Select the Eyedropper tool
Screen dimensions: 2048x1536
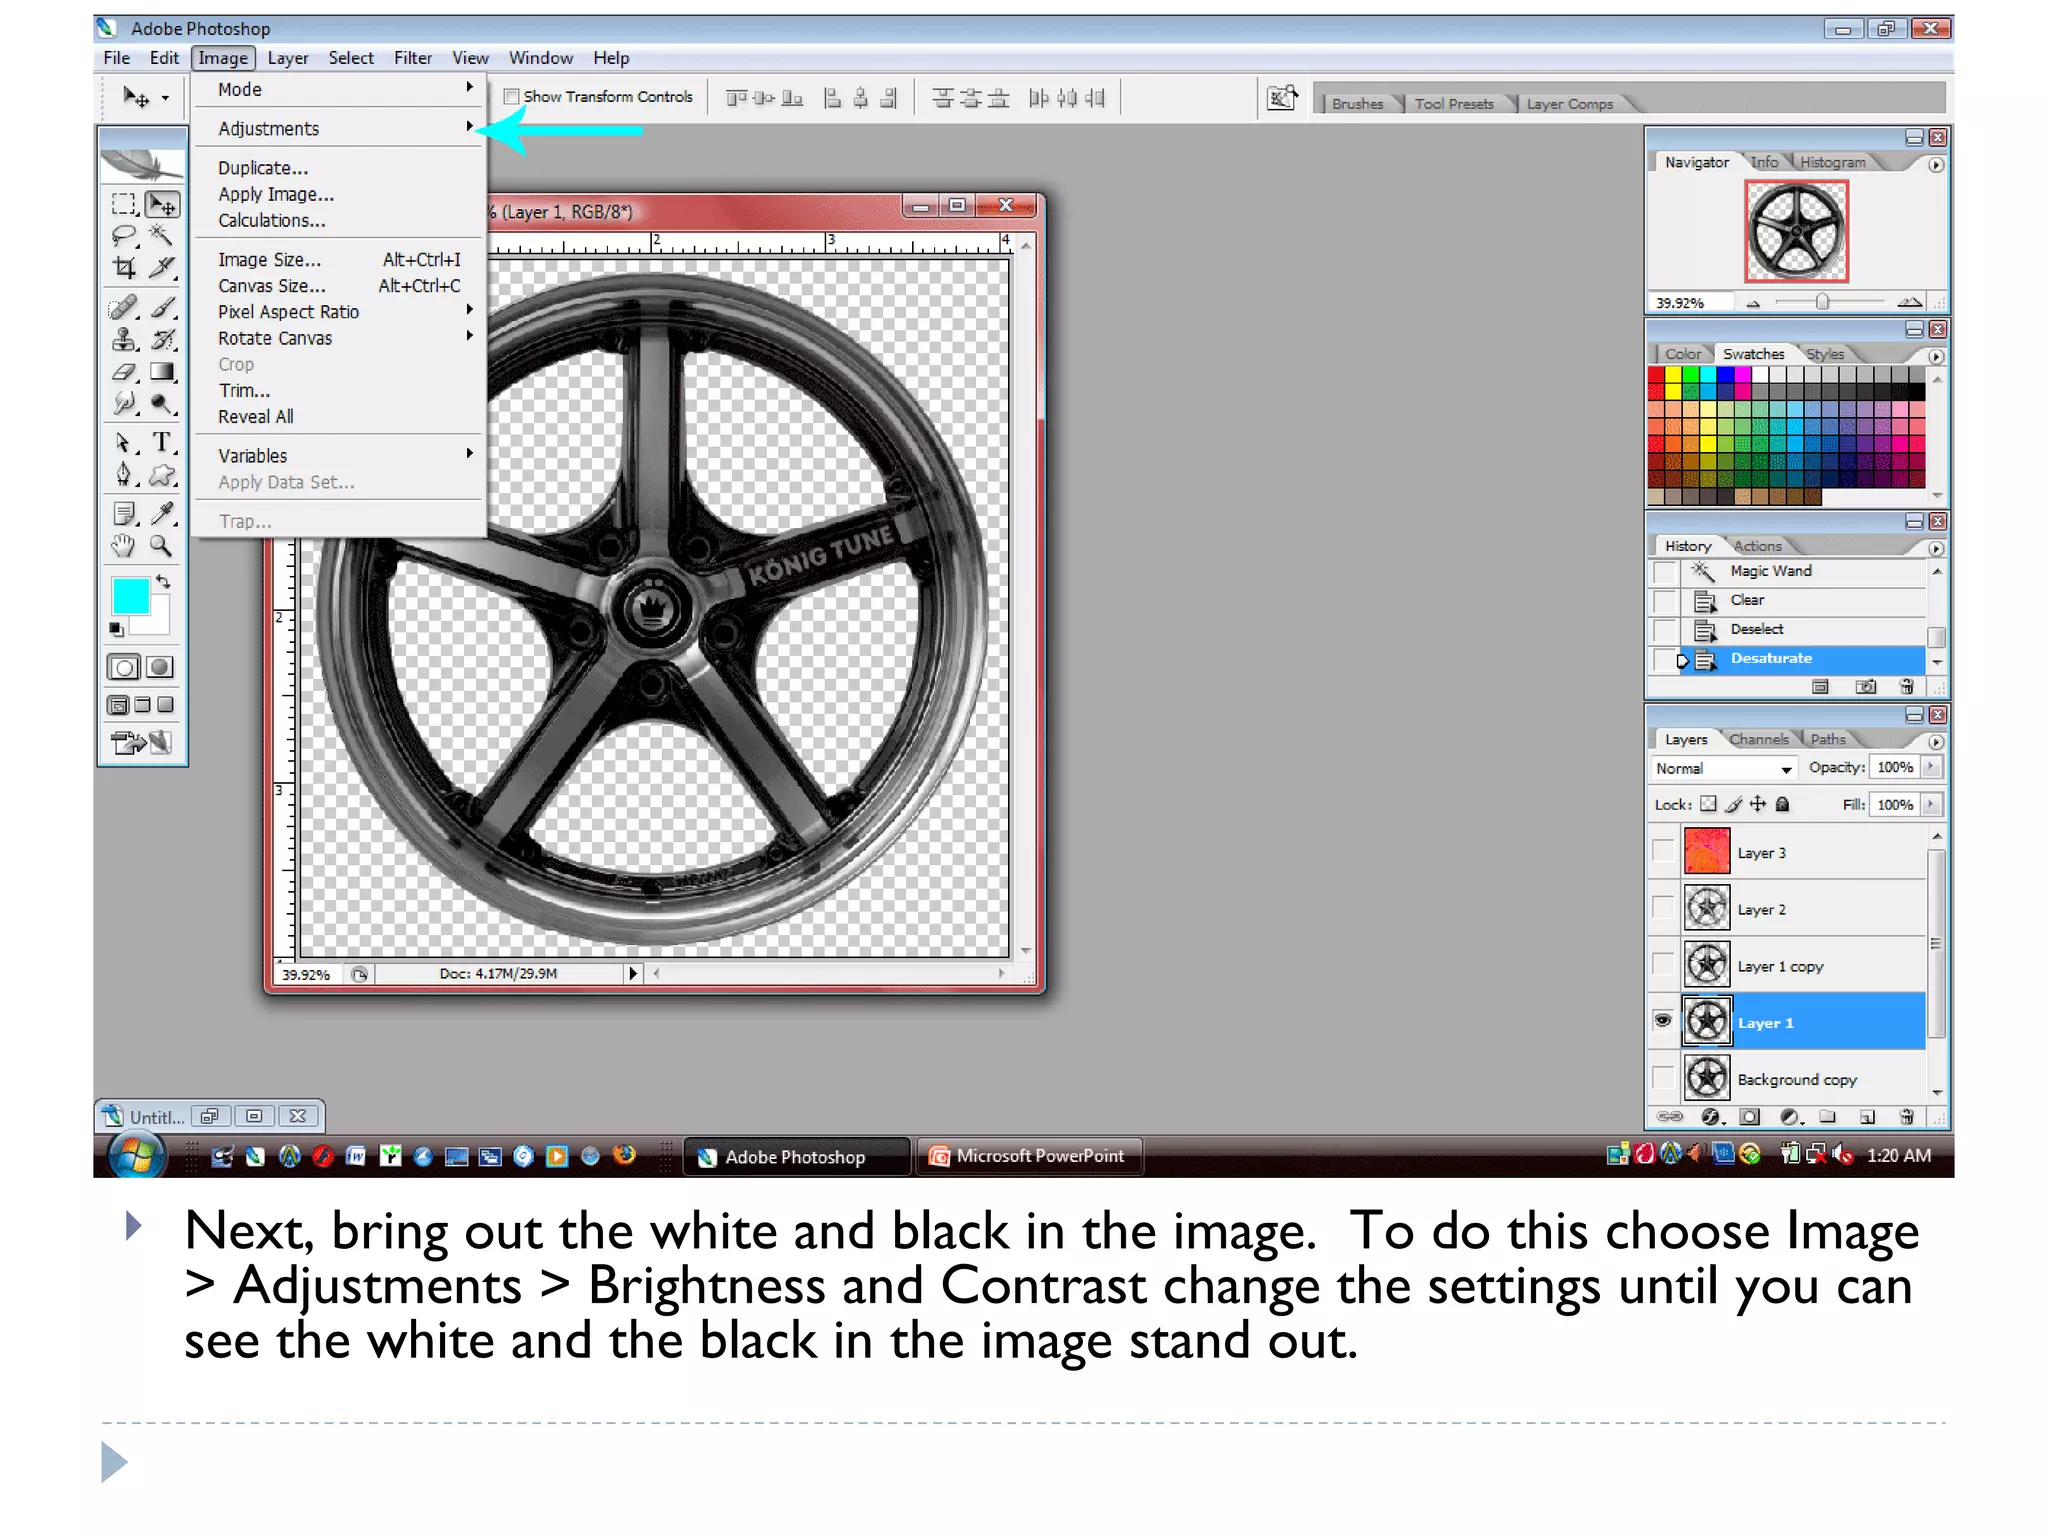[162, 514]
